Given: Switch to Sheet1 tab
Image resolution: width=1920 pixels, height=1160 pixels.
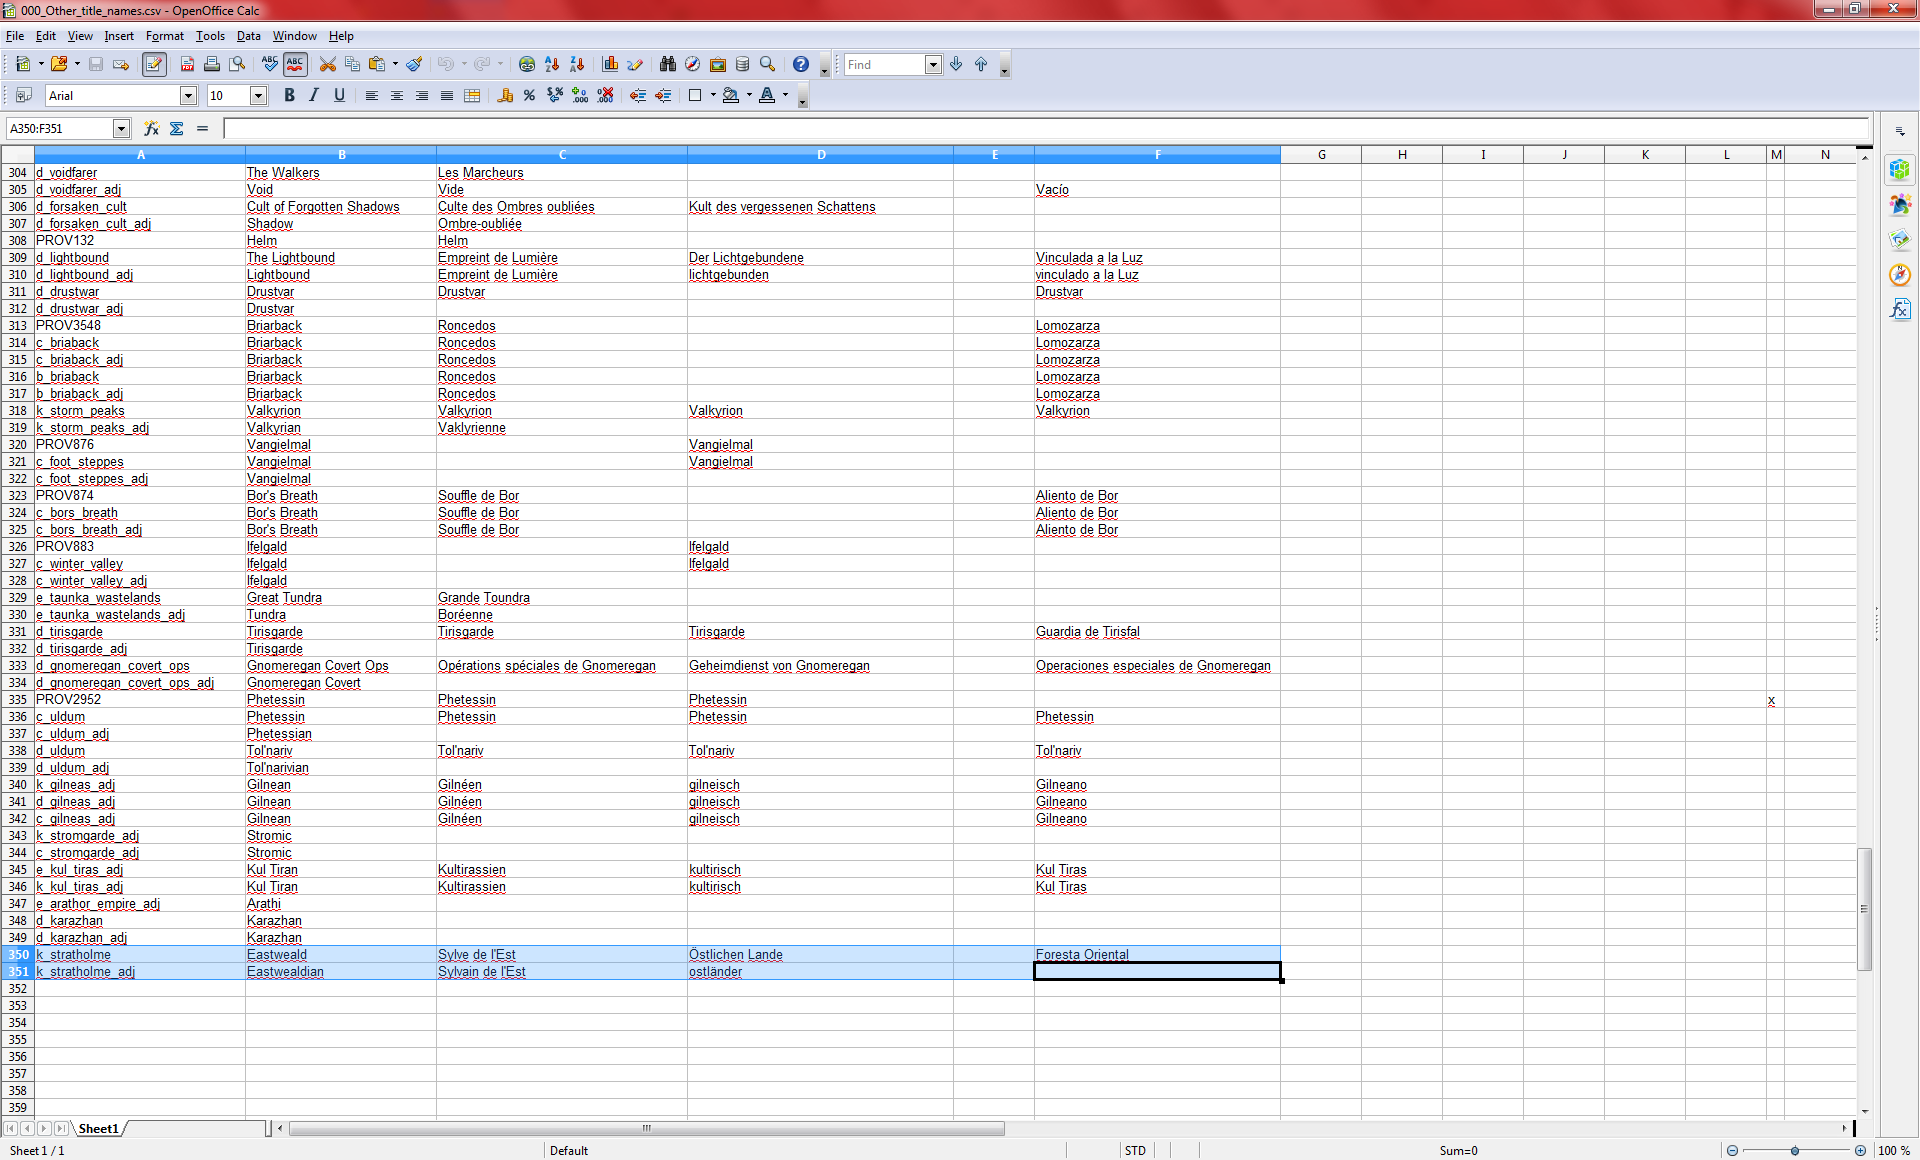Looking at the screenshot, I should (x=99, y=1128).
